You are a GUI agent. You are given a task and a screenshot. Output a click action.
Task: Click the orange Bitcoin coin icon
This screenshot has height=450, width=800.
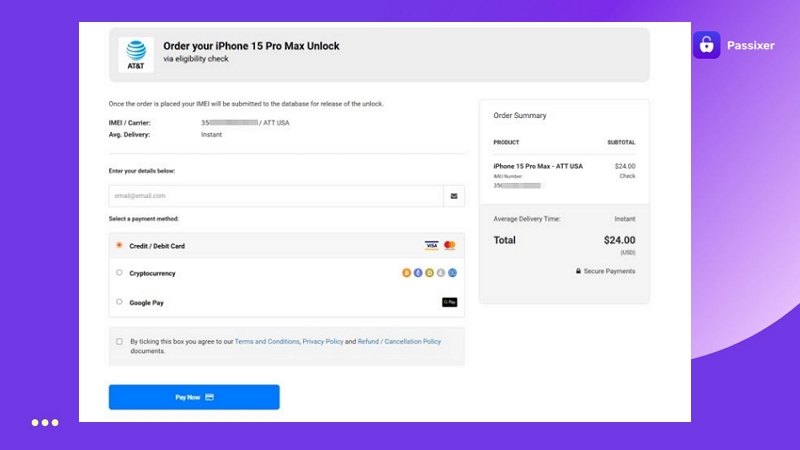click(x=407, y=273)
